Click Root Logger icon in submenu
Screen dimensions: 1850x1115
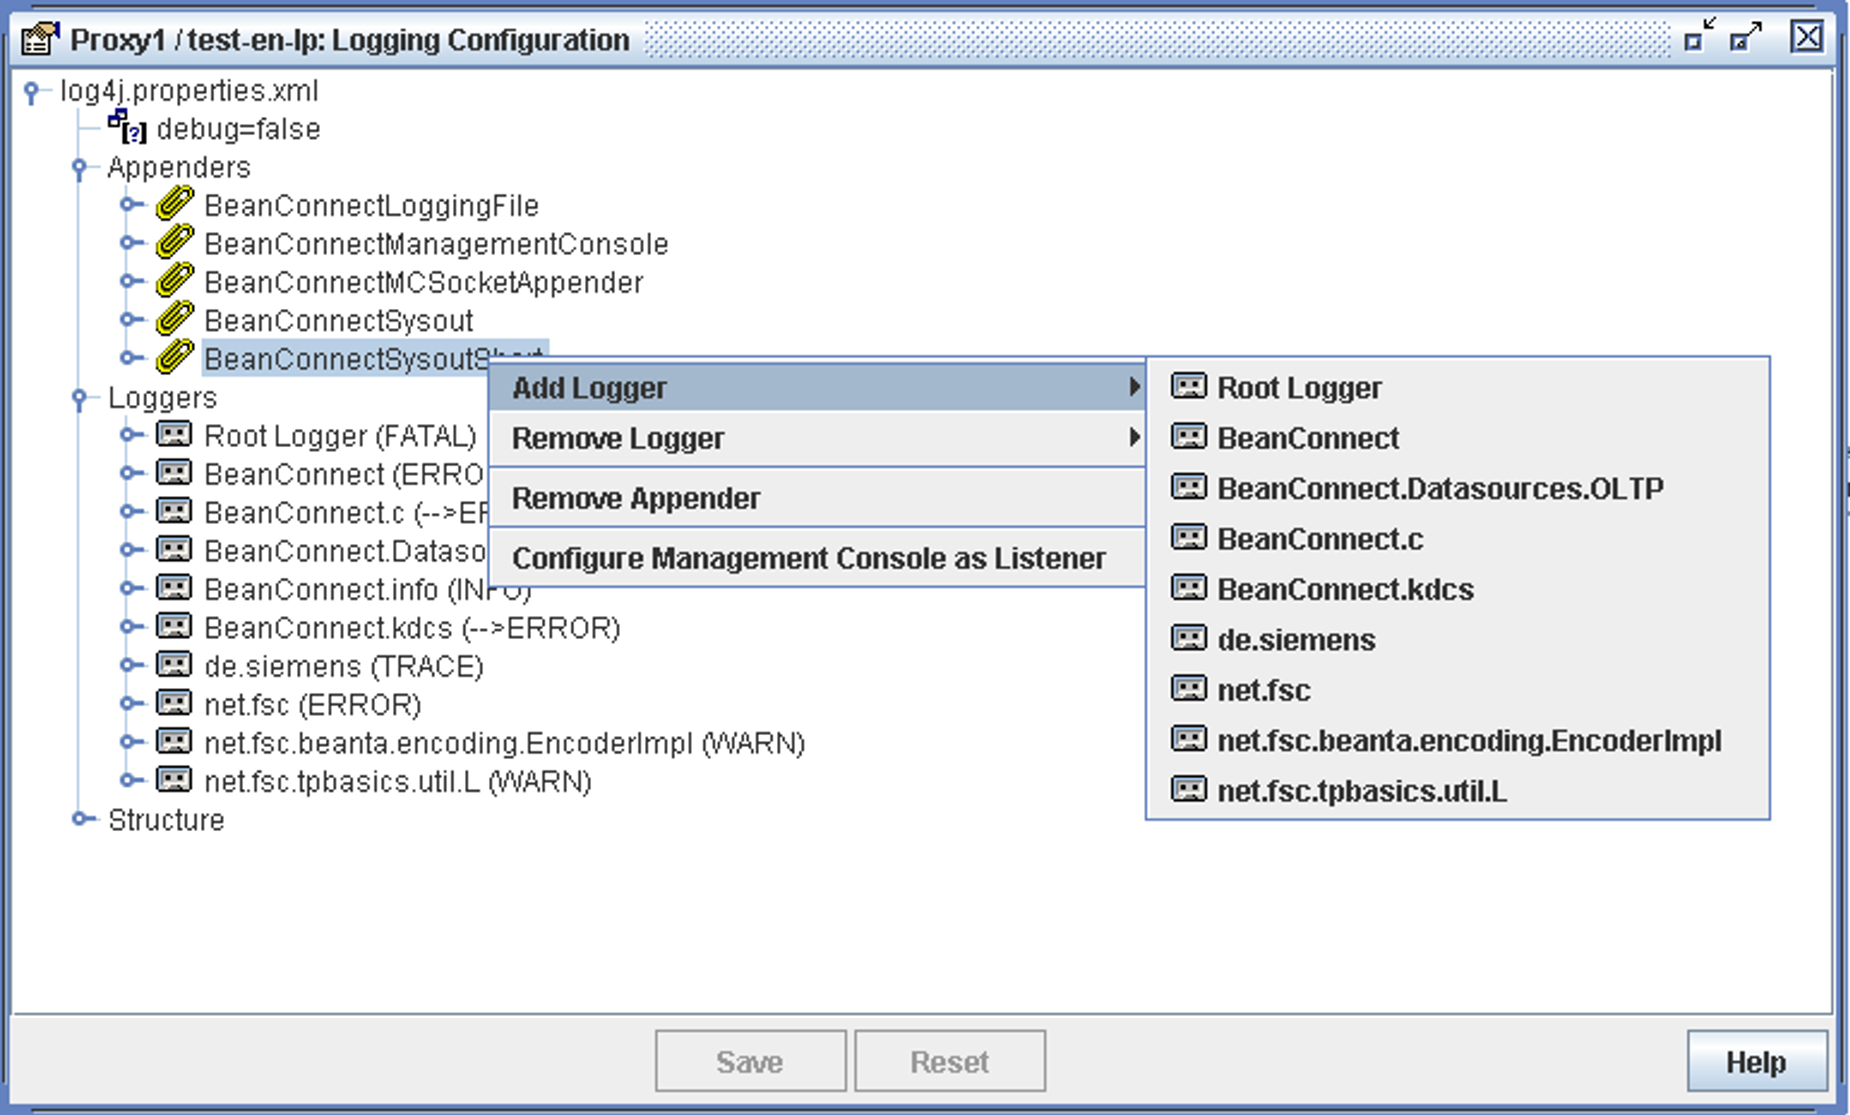pyautogui.click(x=1189, y=387)
